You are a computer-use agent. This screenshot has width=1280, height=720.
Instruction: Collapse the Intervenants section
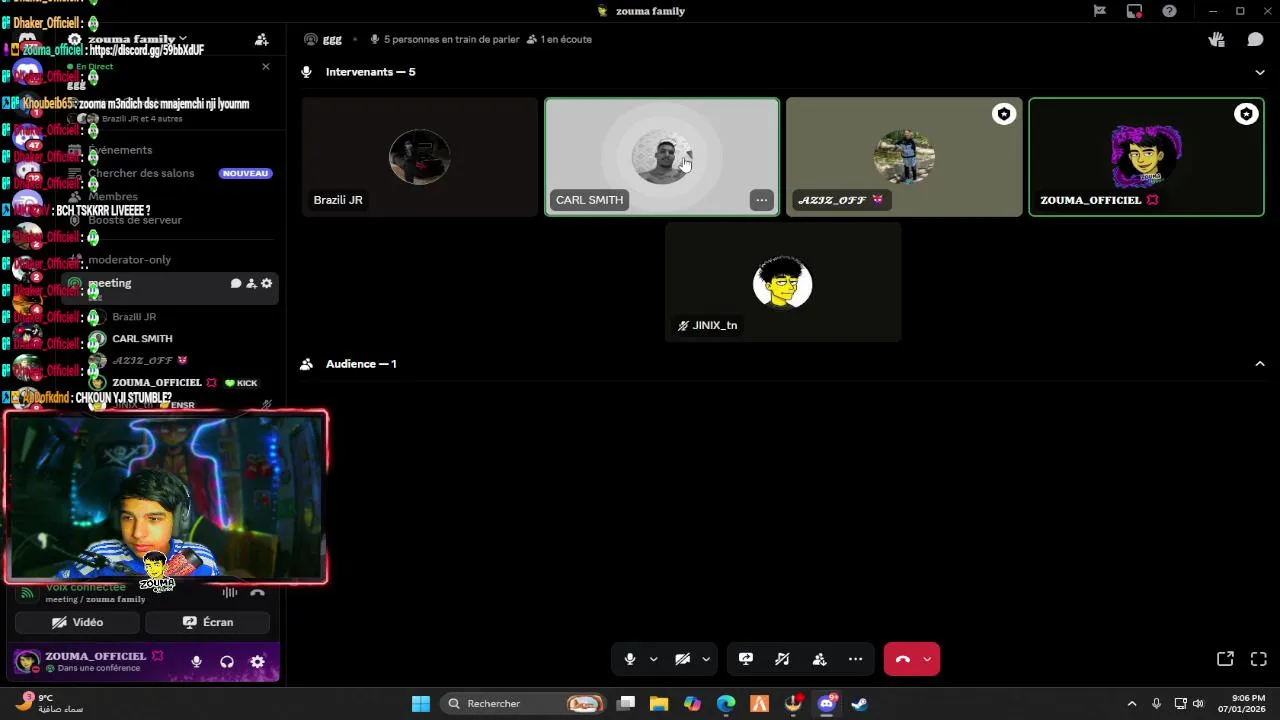pyautogui.click(x=1260, y=72)
